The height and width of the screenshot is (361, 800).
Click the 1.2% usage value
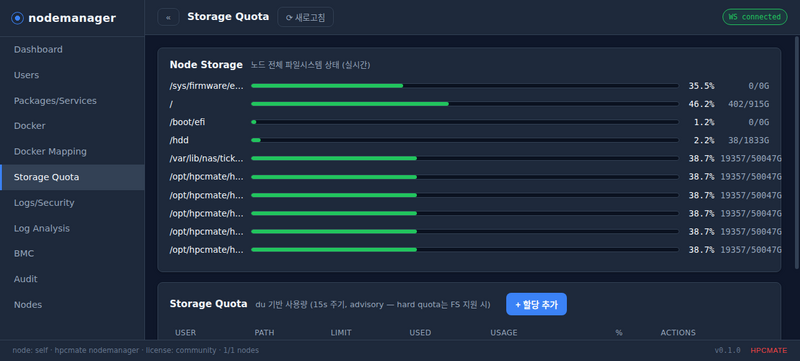click(x=704, y=122)
